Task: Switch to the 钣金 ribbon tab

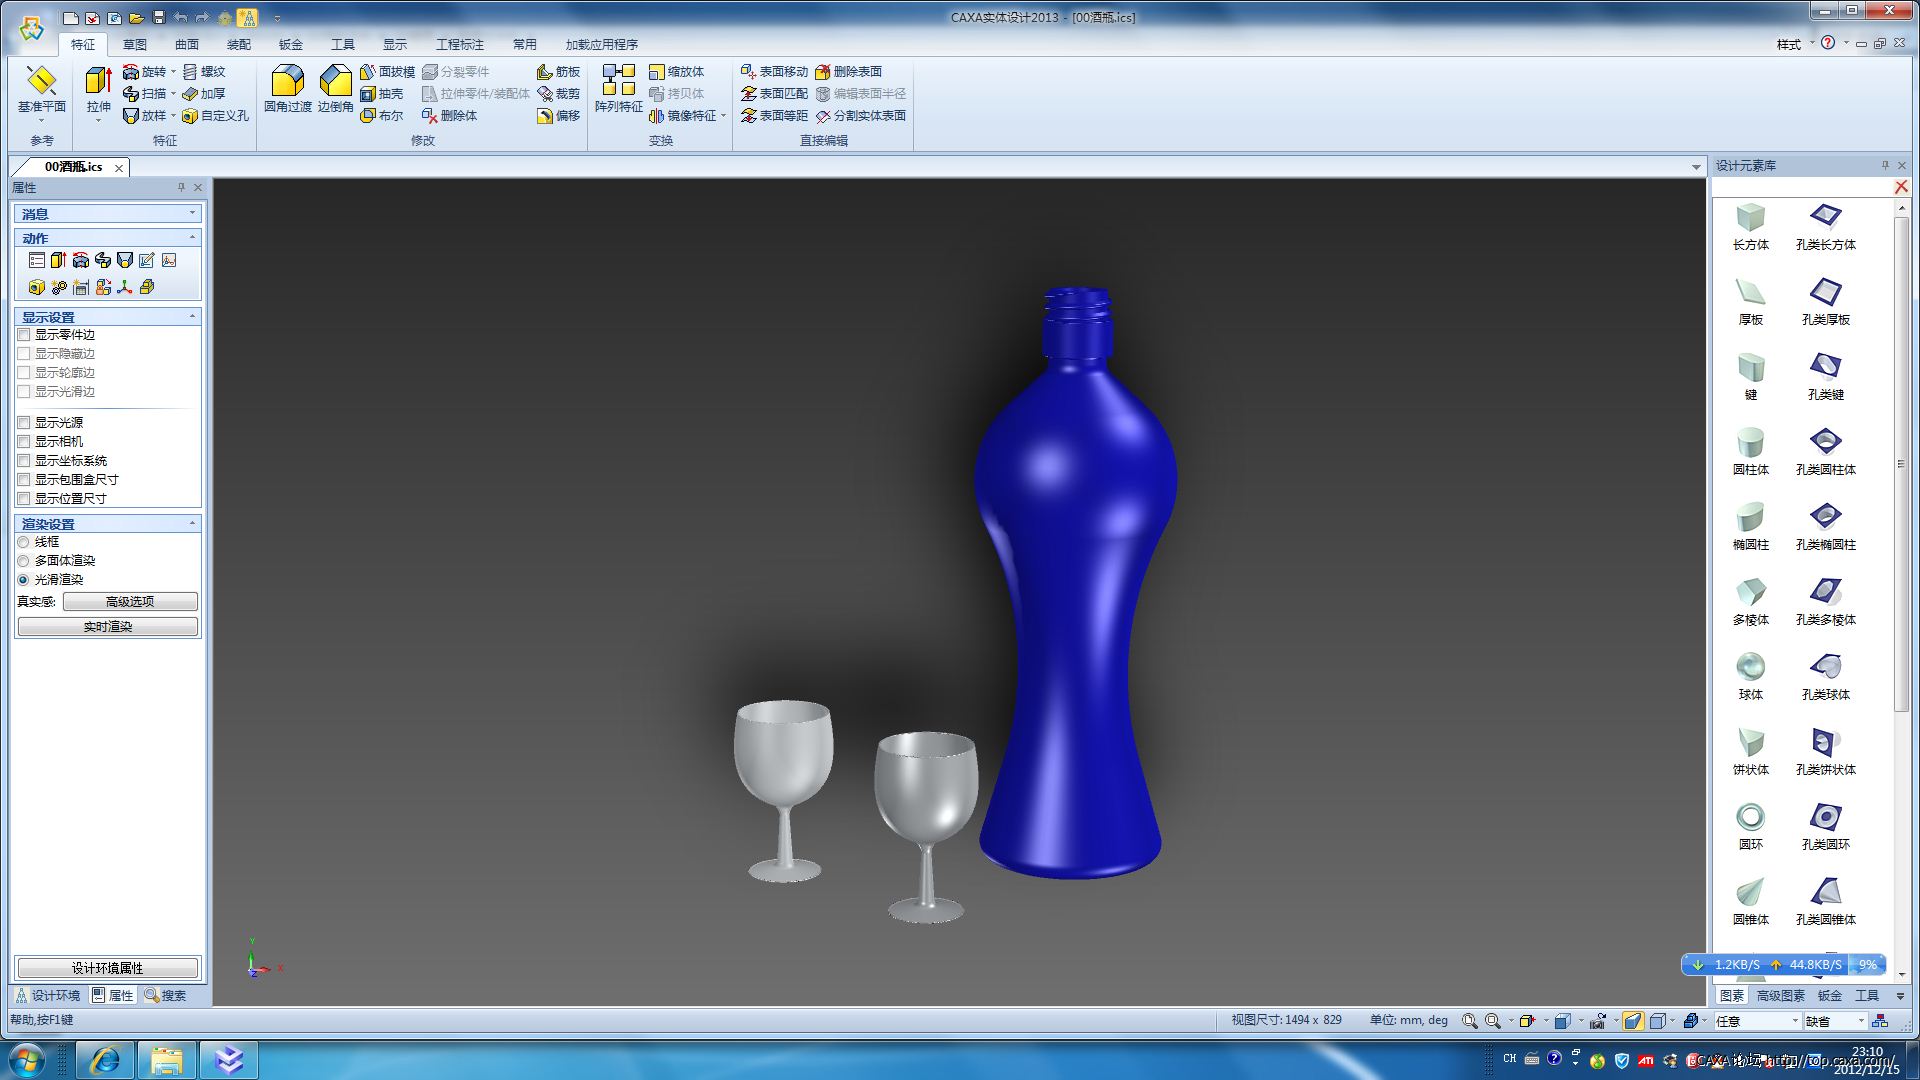Action: coord(291,45)
